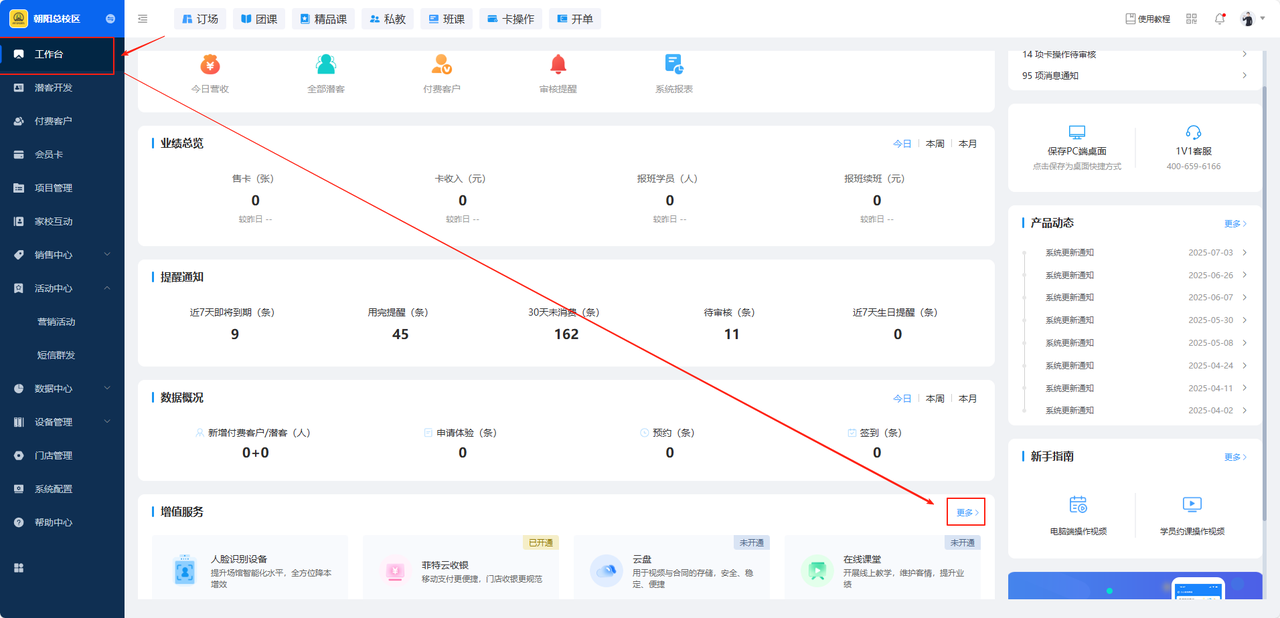Collapse sidebar with the hamburger icon
Viewport: 1280px width, 618px height.
143,19
